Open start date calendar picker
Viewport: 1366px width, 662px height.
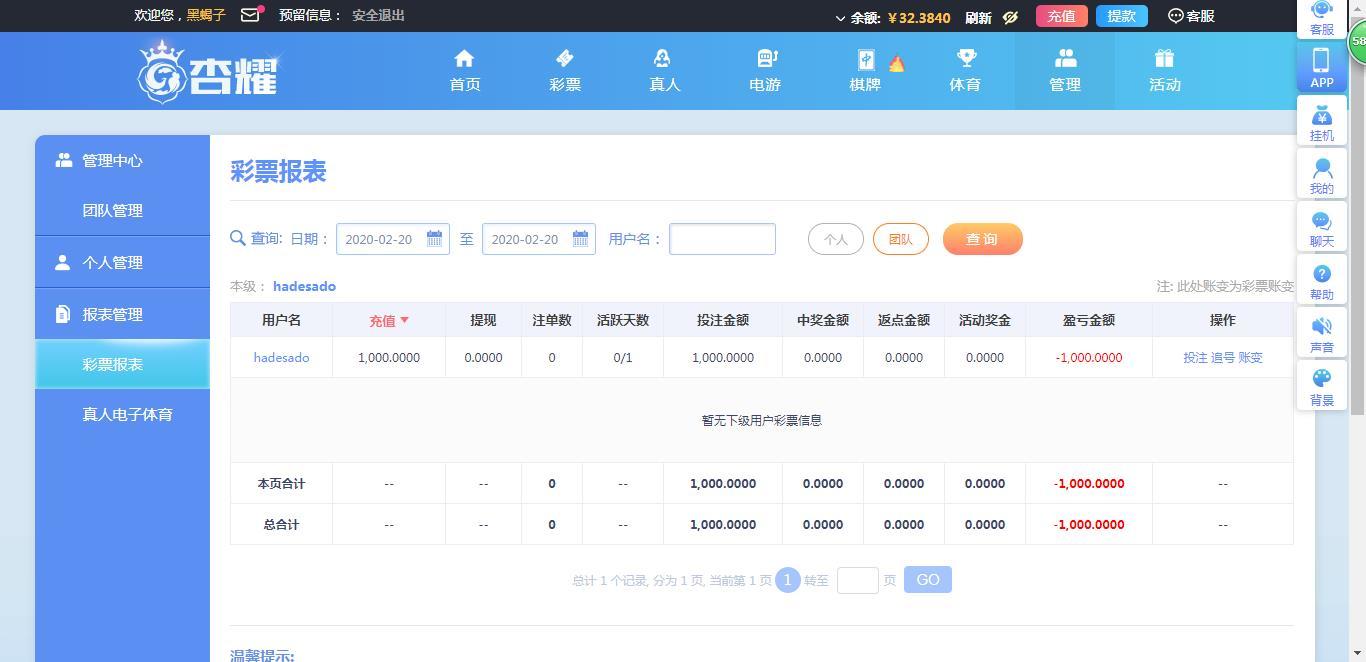(x=434, y=239)
